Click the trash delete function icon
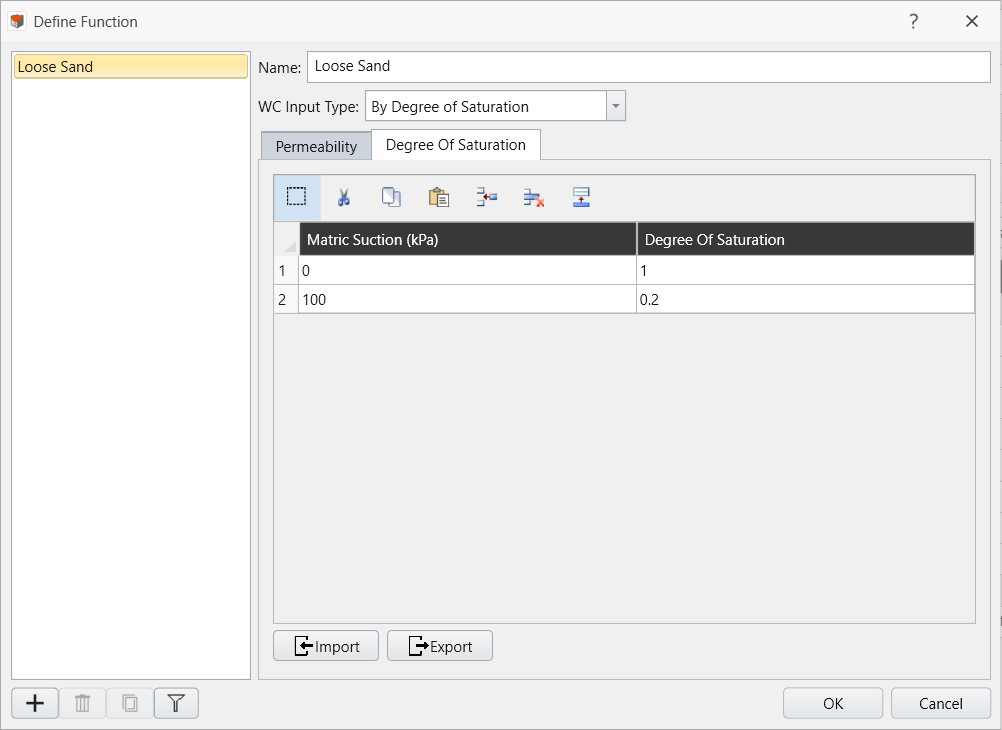Viewport: 1002px width, 730px height. [82, 704]
